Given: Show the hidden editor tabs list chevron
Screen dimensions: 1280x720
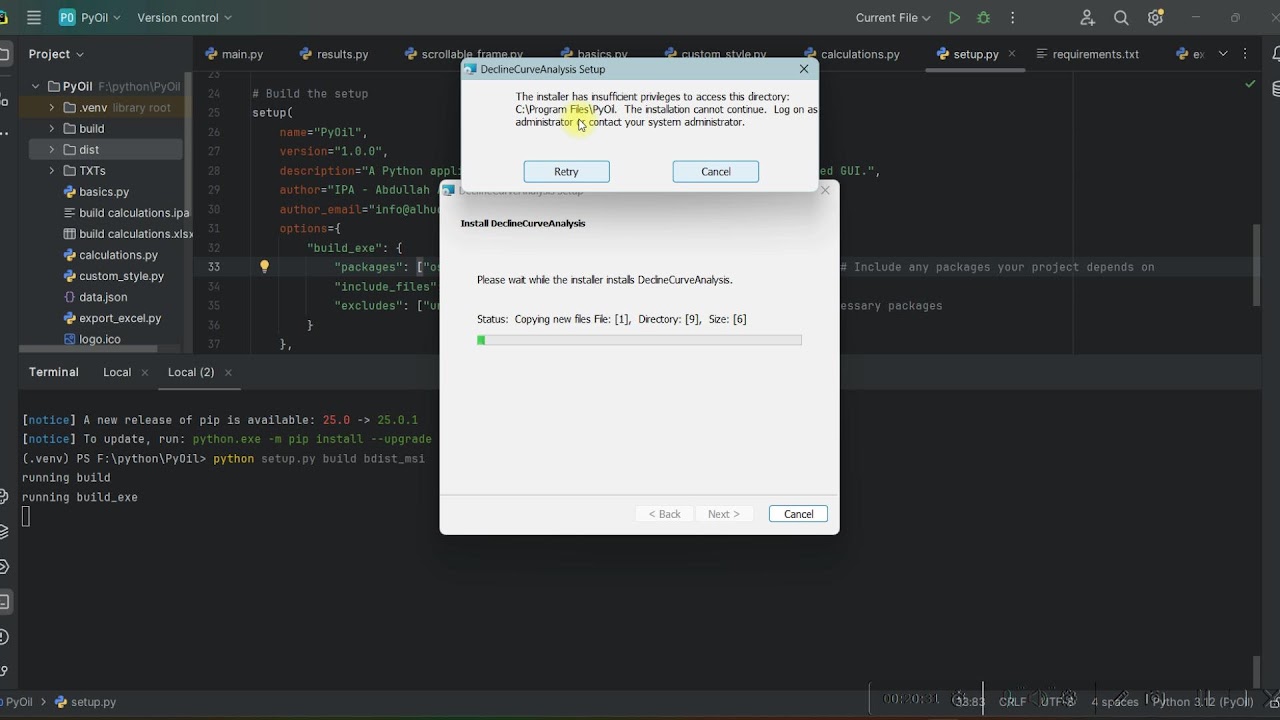Looking at the screenshot, I should pyautogui.click(x=1222, y=54).
